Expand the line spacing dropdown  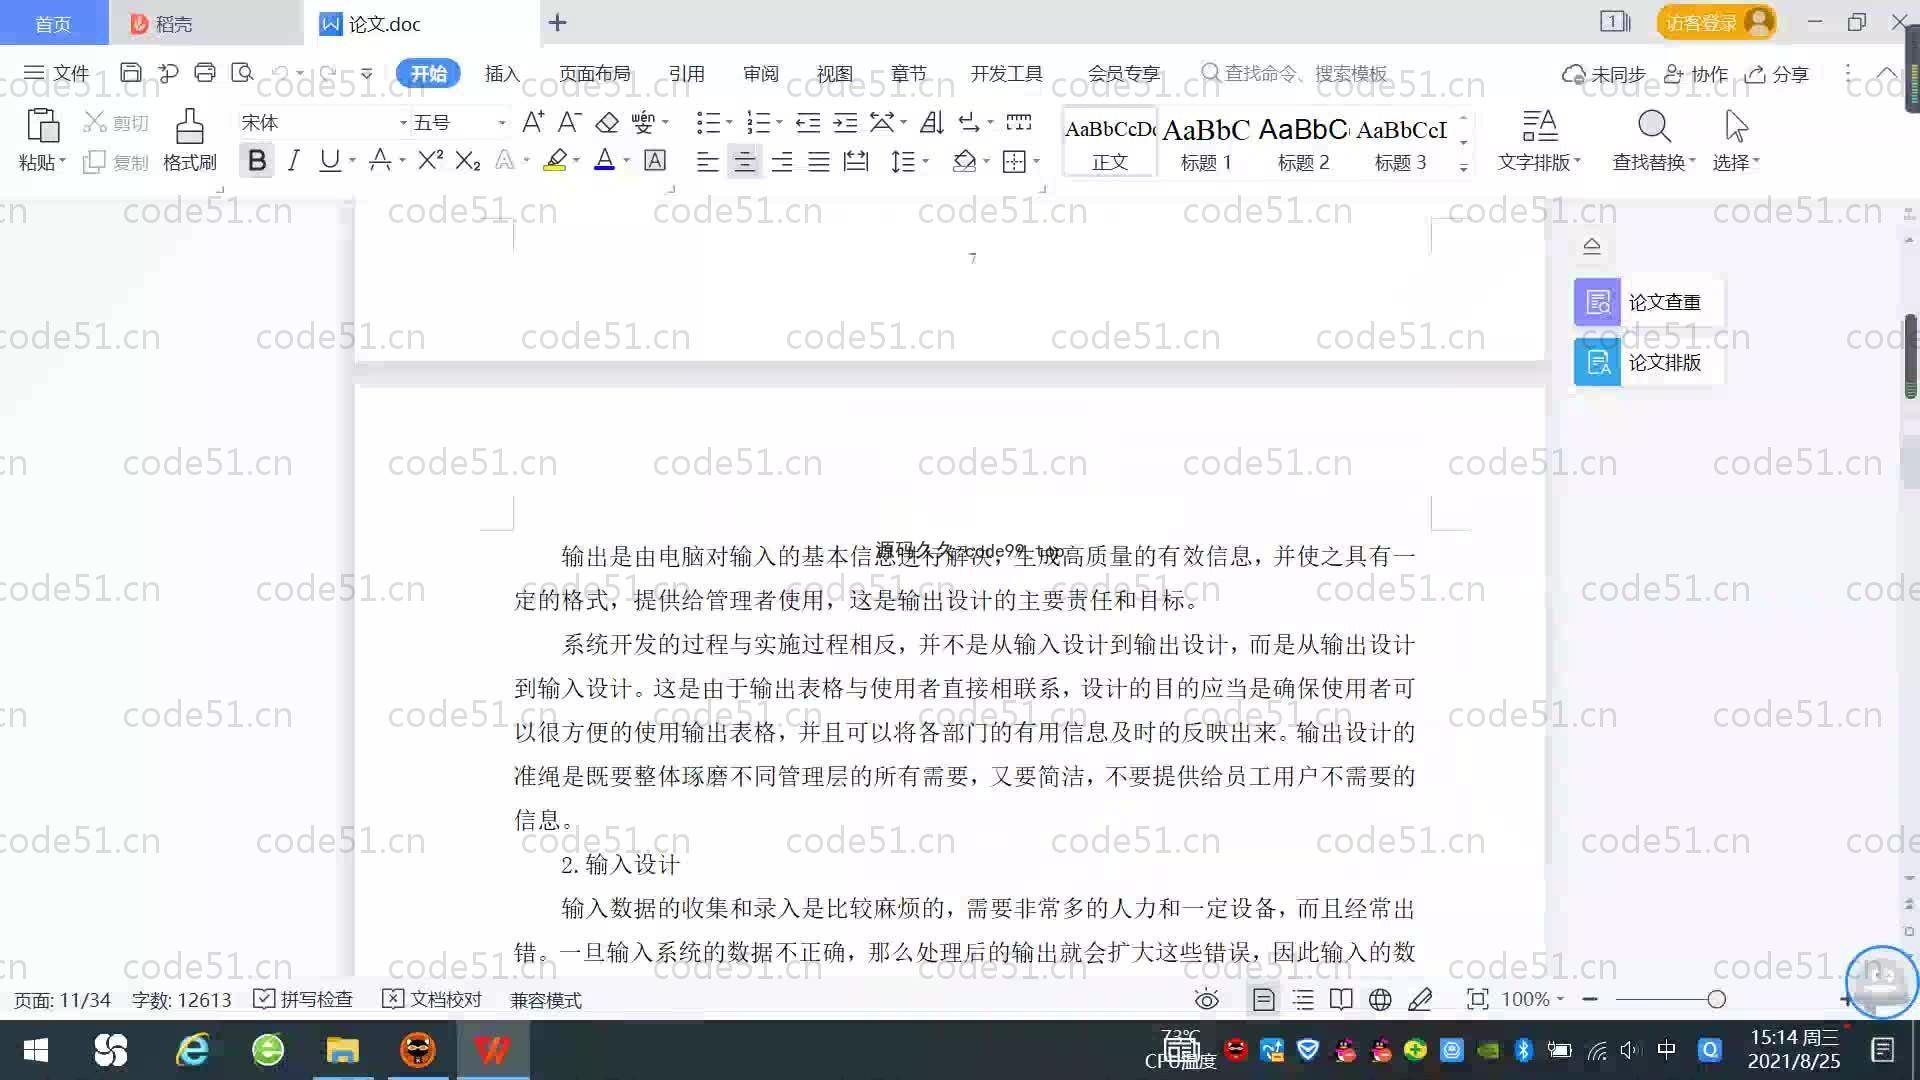tap(926, 161)
